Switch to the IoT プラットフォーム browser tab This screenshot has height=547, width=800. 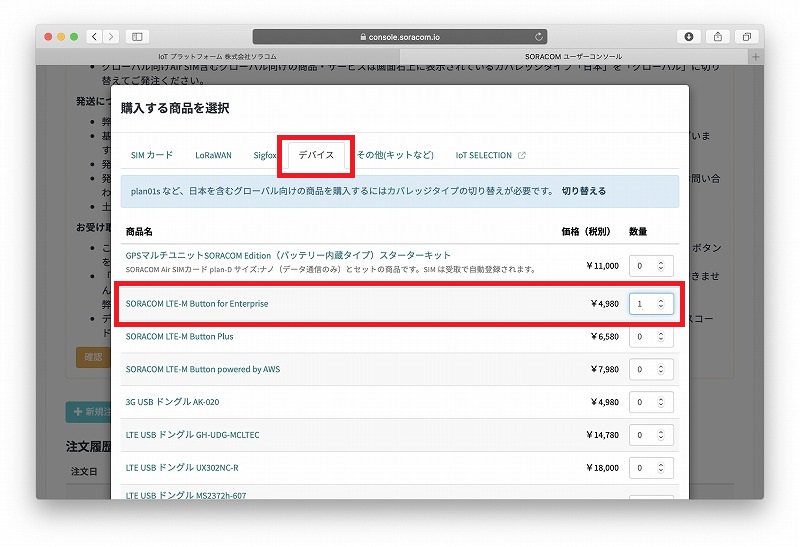click(217, 57)
